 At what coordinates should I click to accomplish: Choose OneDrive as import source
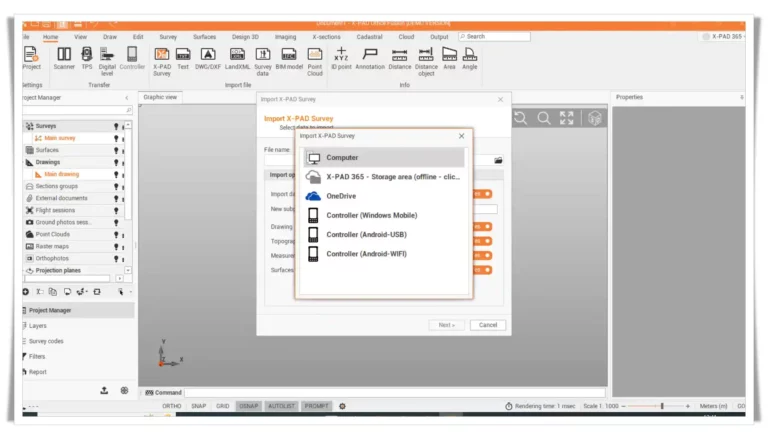click(x=384, y=196)
